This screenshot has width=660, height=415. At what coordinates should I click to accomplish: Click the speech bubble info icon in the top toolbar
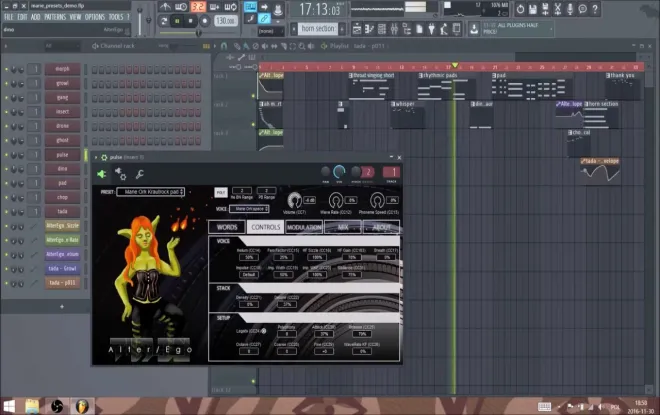coord(582,9)
